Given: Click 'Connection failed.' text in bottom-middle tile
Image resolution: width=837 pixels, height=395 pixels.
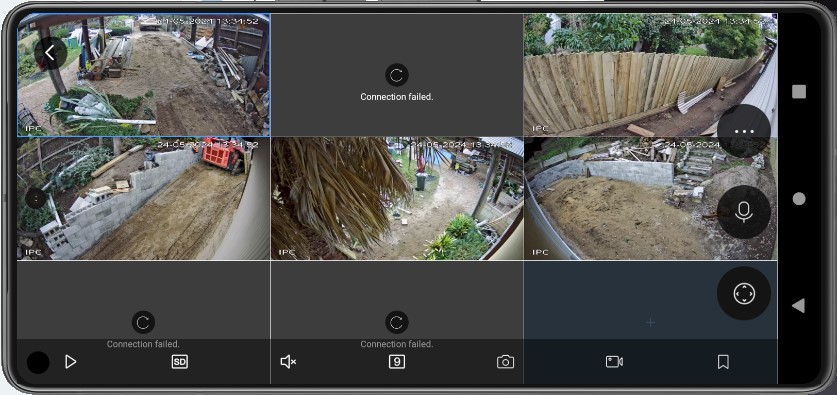Looking at the screenshot, I should tap(397, 344).
